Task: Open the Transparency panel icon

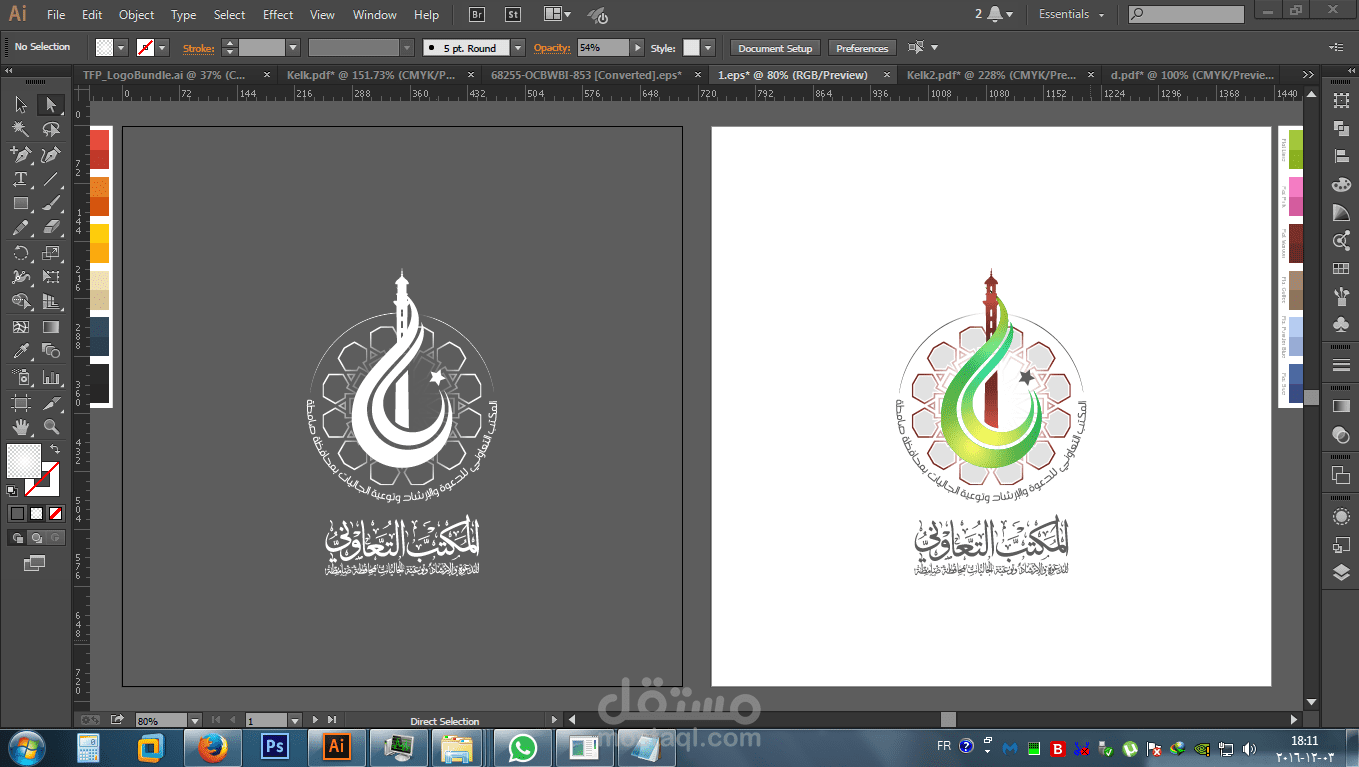Action: coord(1341,435)
